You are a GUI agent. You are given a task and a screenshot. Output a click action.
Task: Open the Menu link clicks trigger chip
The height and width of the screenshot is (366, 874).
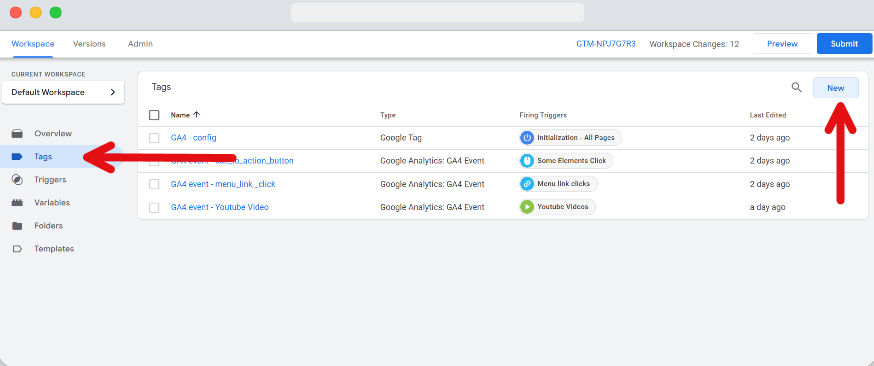tap(559, 184)
